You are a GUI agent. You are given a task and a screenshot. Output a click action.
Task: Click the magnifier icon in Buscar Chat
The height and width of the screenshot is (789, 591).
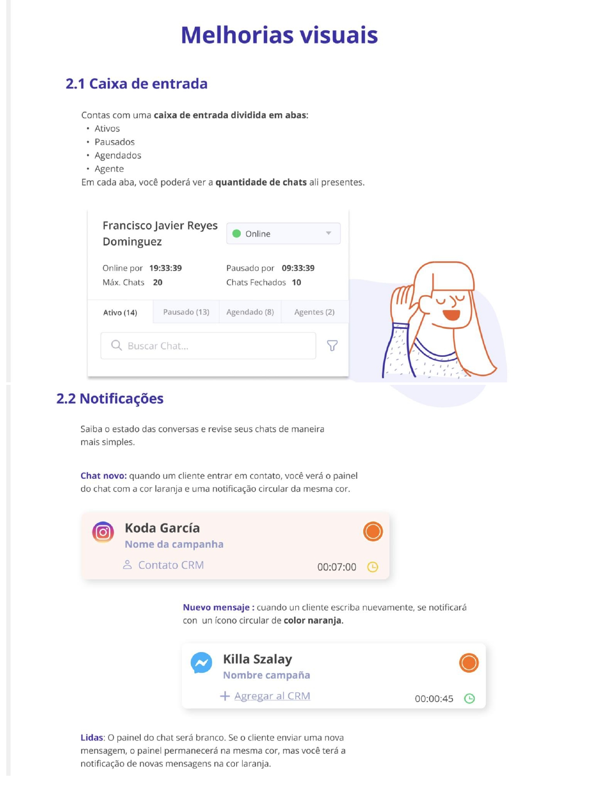click(116, 345)
